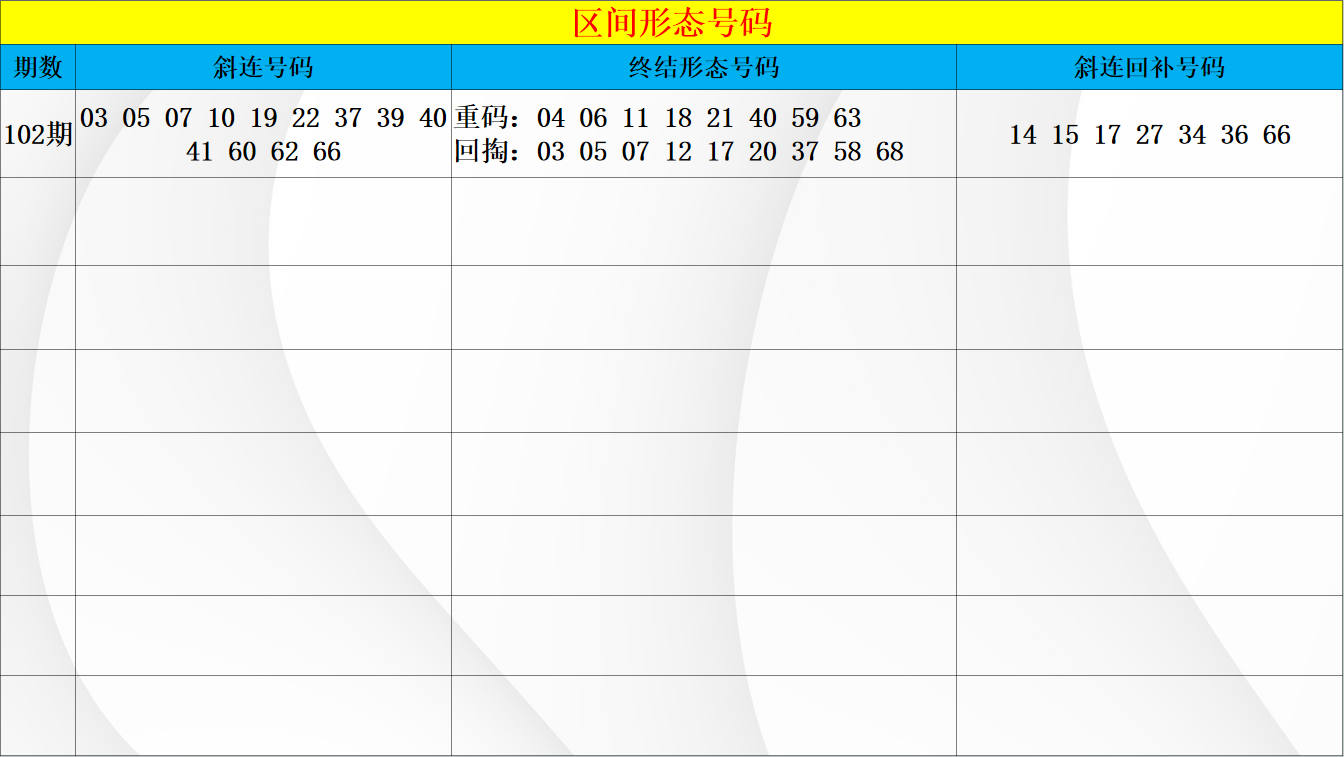Click the red title 区间形态号码

(672, 23)
